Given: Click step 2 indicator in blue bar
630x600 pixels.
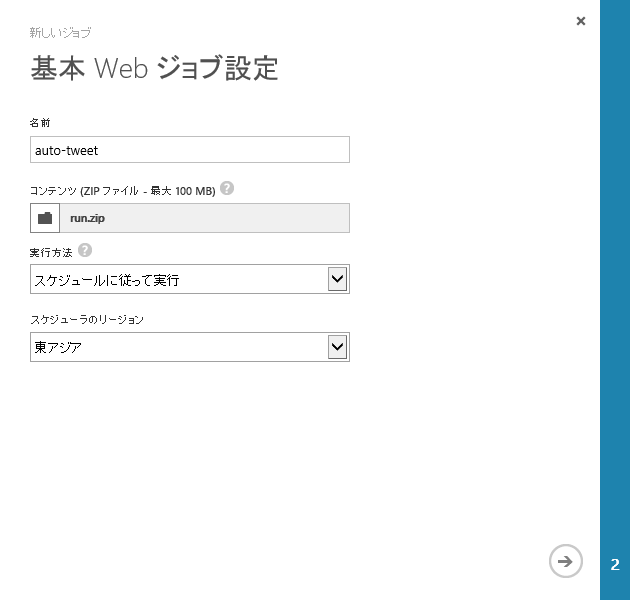Looking at the screenshot, I should [615, 565].
